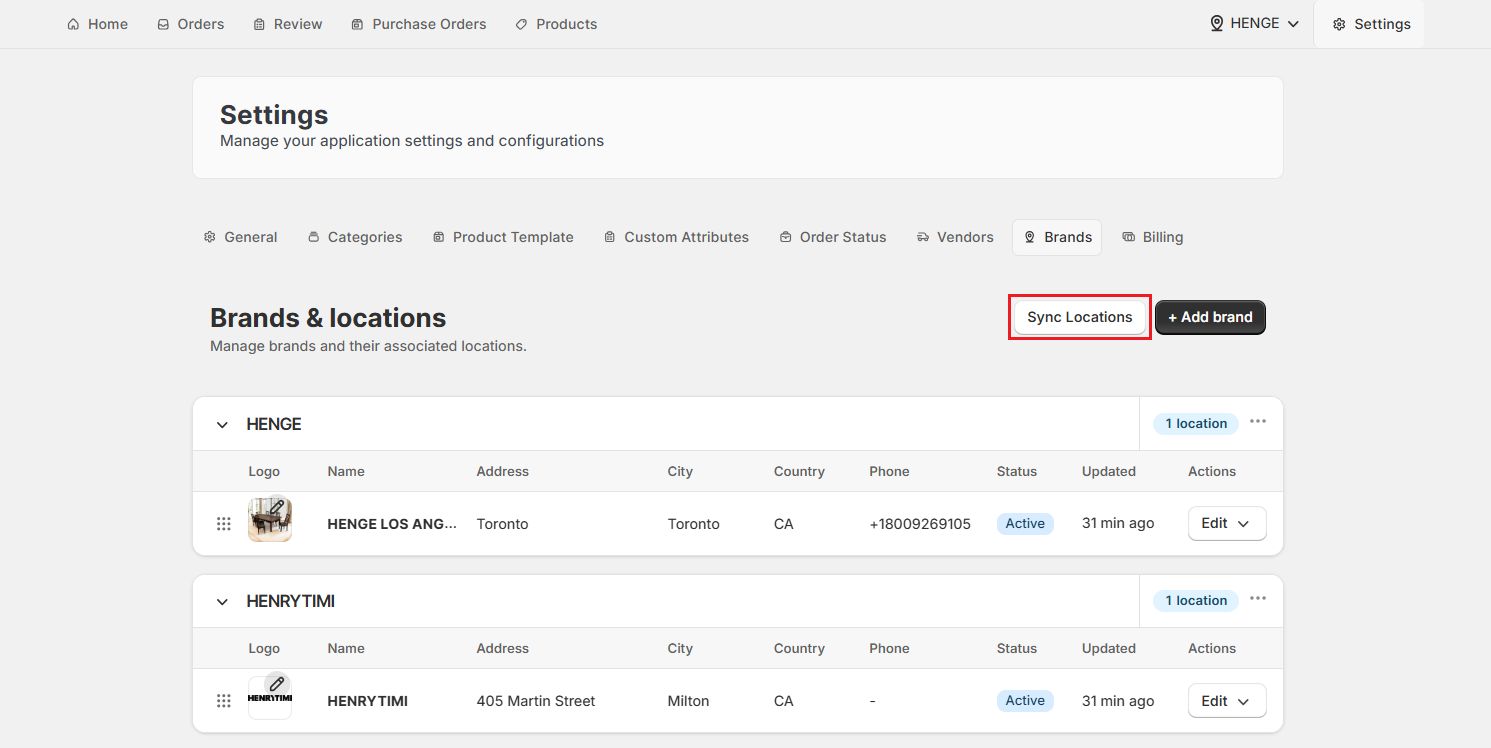1491x748 pixels.
Task: Click the address 405 Martin Street
Action: (x=536, y=701)
